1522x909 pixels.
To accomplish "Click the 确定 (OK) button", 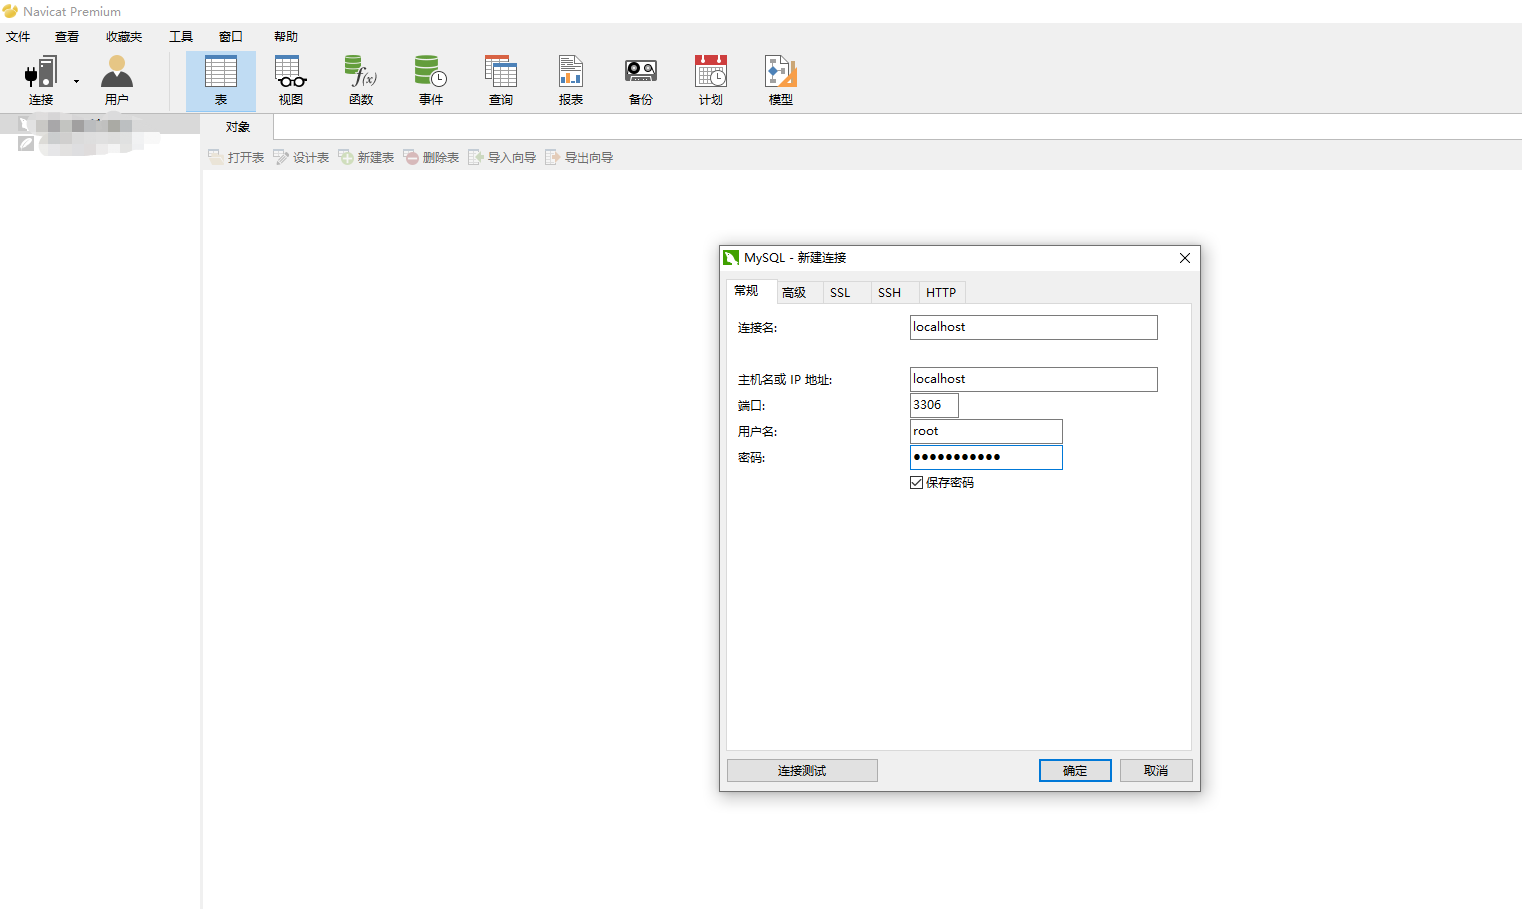I will click(1075, 770).
